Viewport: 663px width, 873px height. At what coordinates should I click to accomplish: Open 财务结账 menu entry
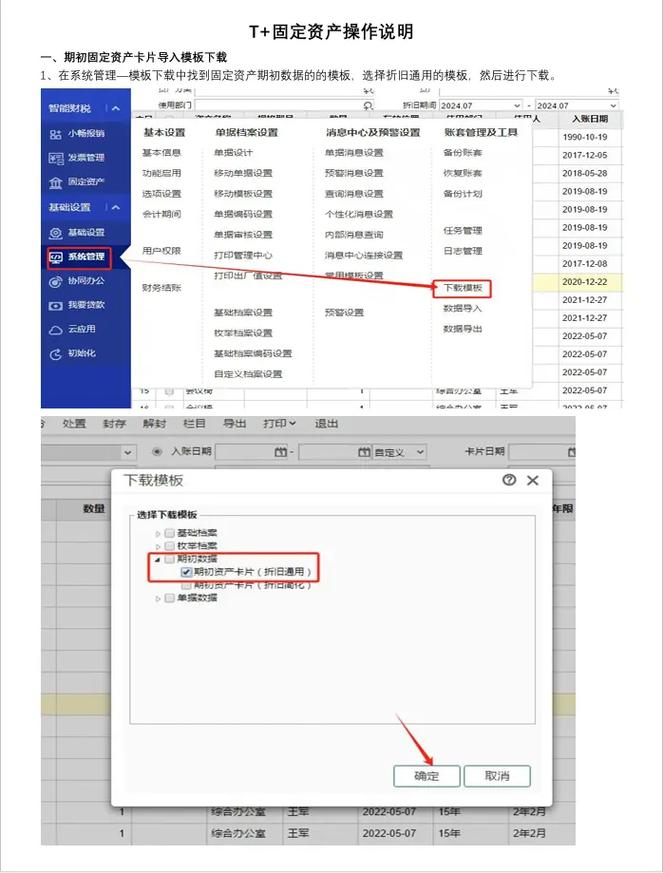click(x=161, y=288)
